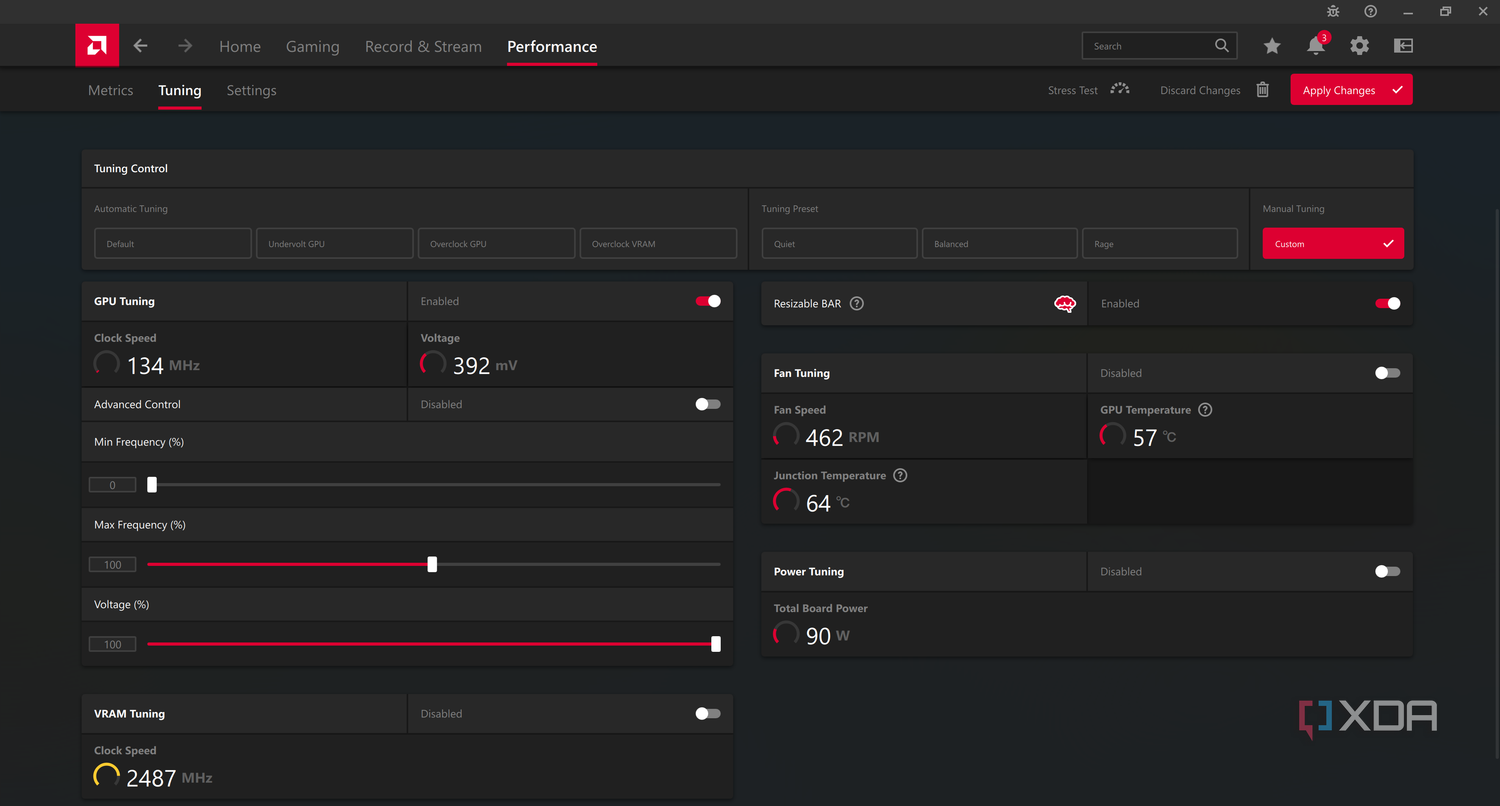This screenshot has height=806, width=1500.
Task: Go back with the left arrow
Action: click(140, 46)
